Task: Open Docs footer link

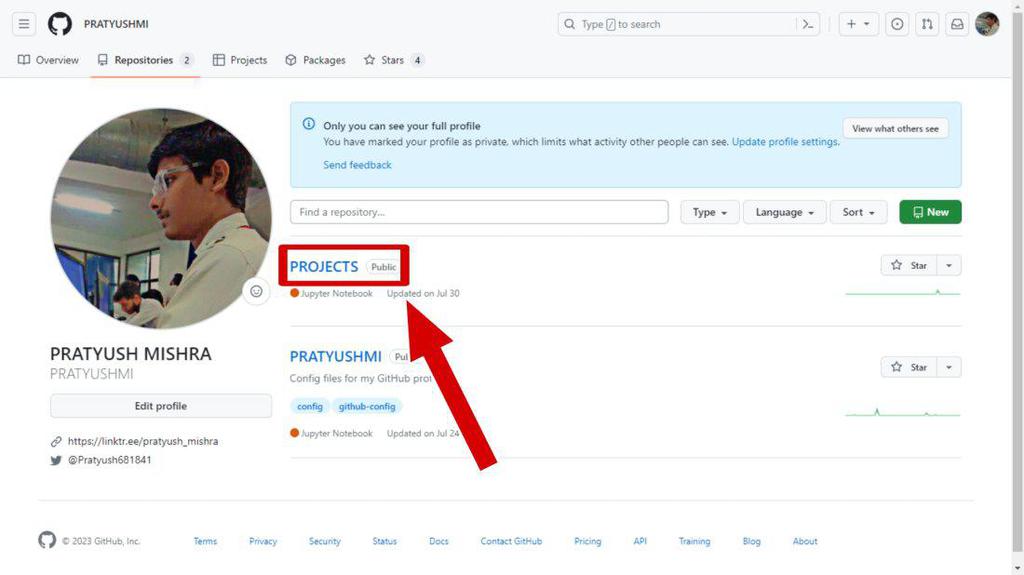Action: (x=439, y=541)
